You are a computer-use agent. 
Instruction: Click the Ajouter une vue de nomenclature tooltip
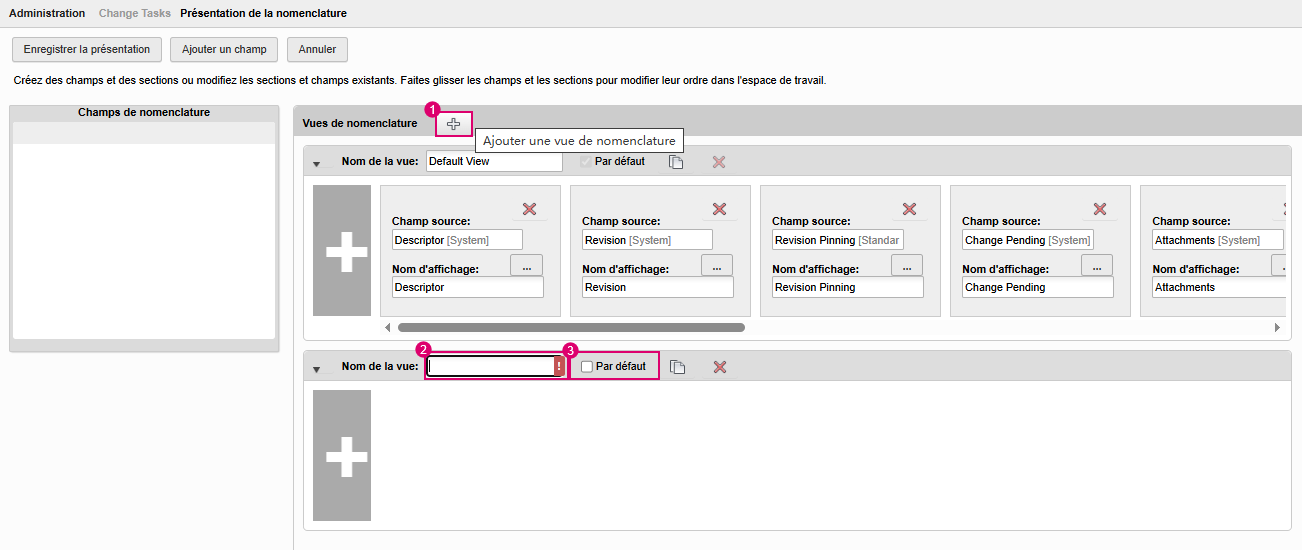point(579,141)
